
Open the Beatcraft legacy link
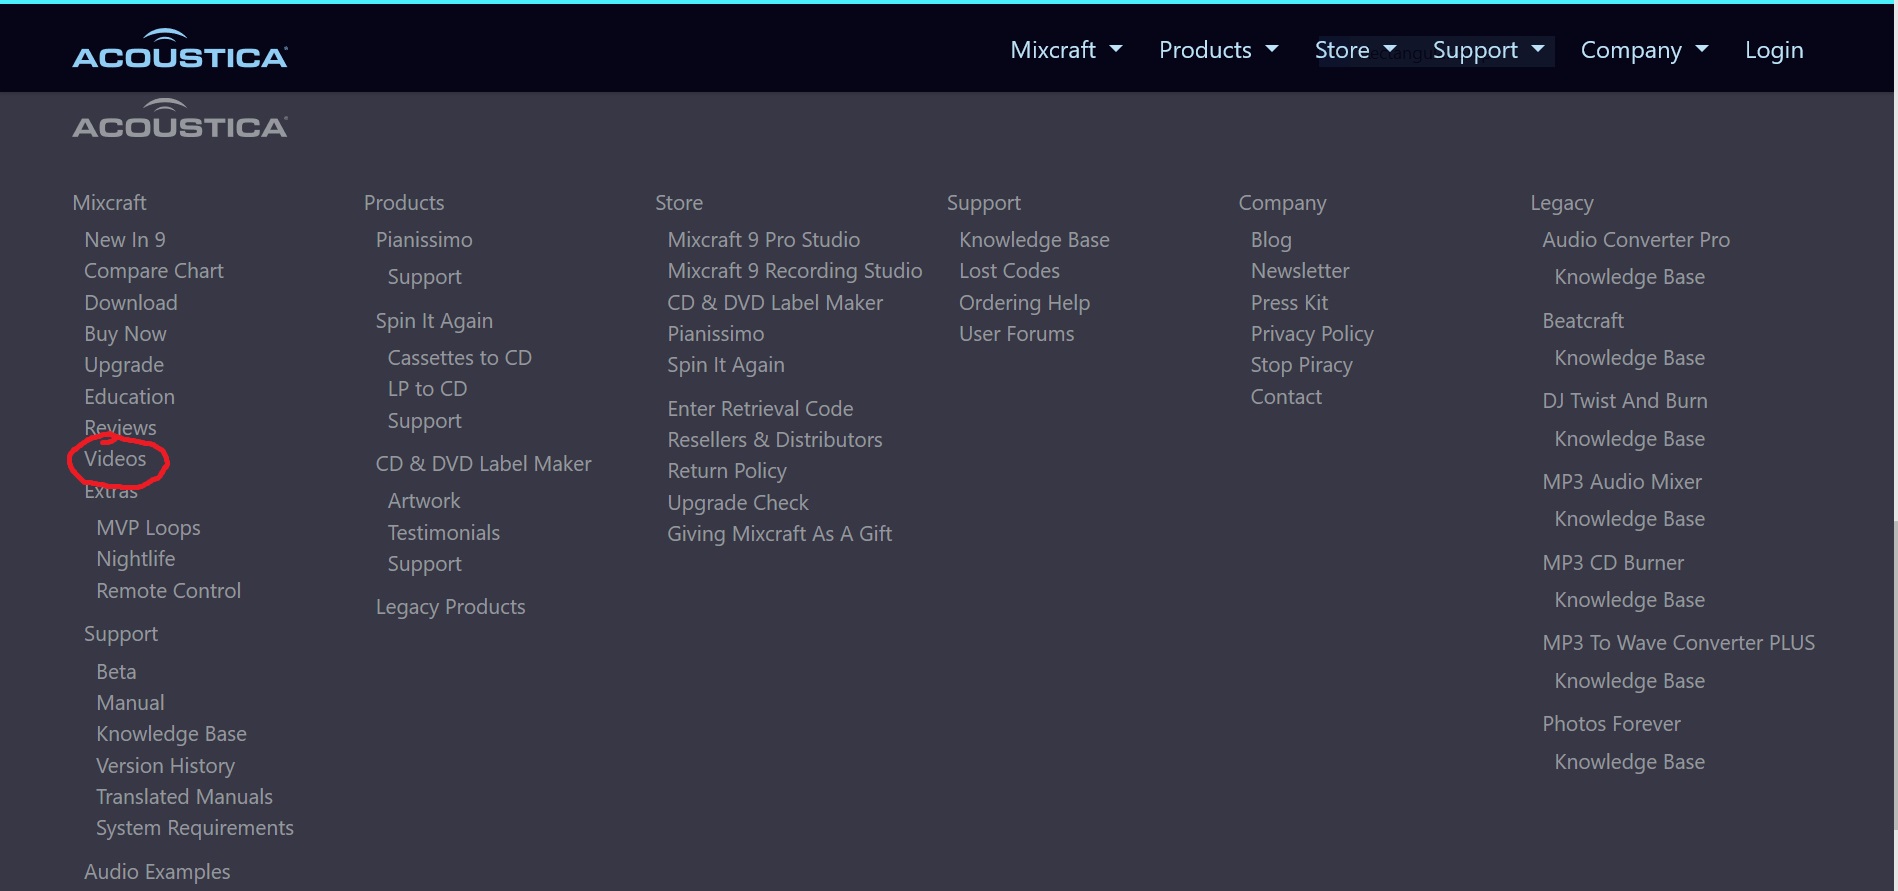click(1583, 321)
